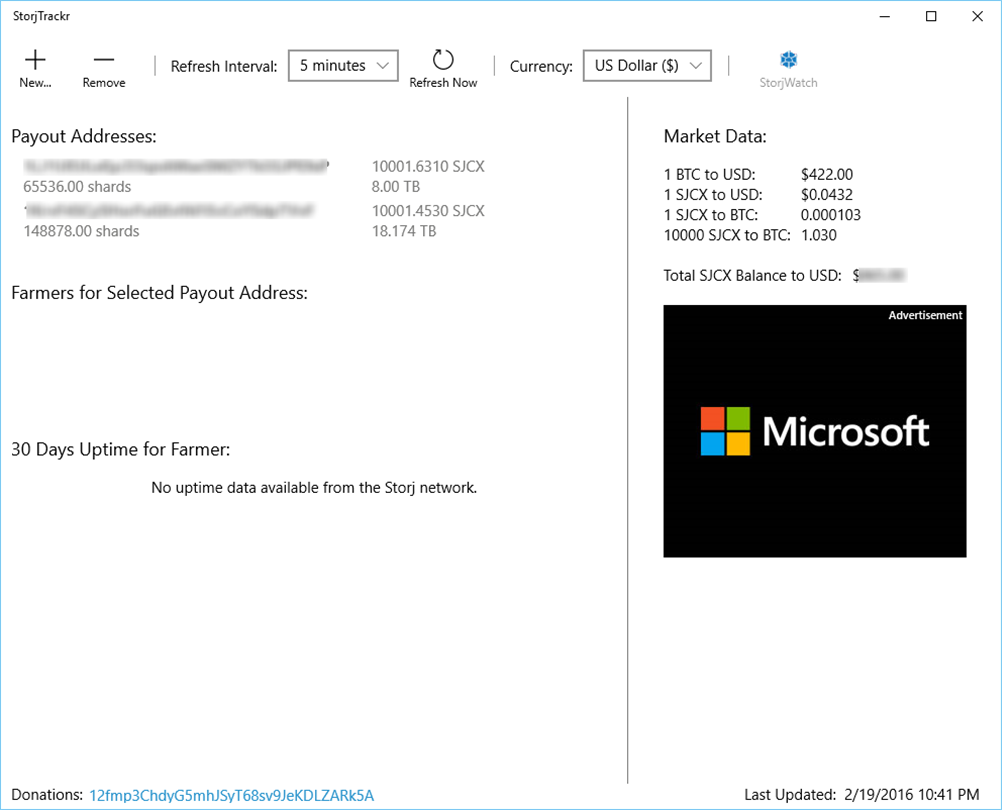The width and height of the screenshot is (1002, 810).
Task: Click the 10001.6310 SJCX balance entry
Action: click(x=428, y=166)
